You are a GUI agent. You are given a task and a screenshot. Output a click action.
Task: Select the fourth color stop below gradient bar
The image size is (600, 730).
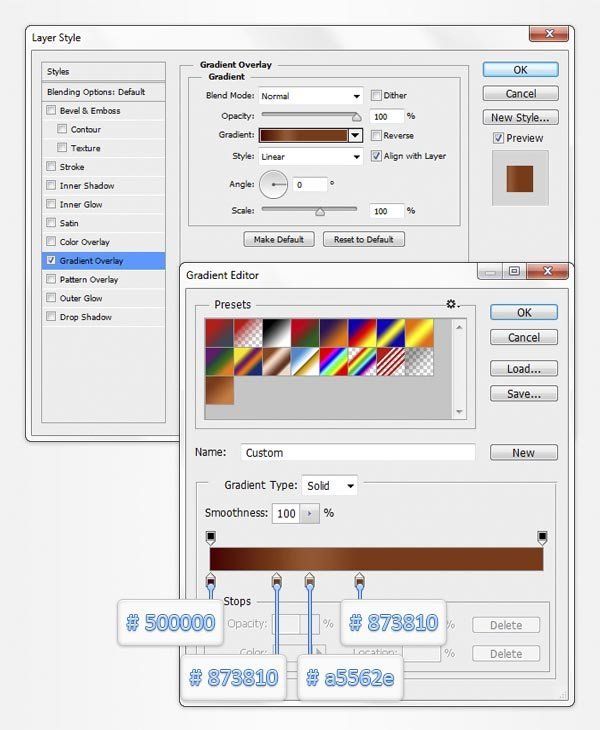(x=359, y=580)
